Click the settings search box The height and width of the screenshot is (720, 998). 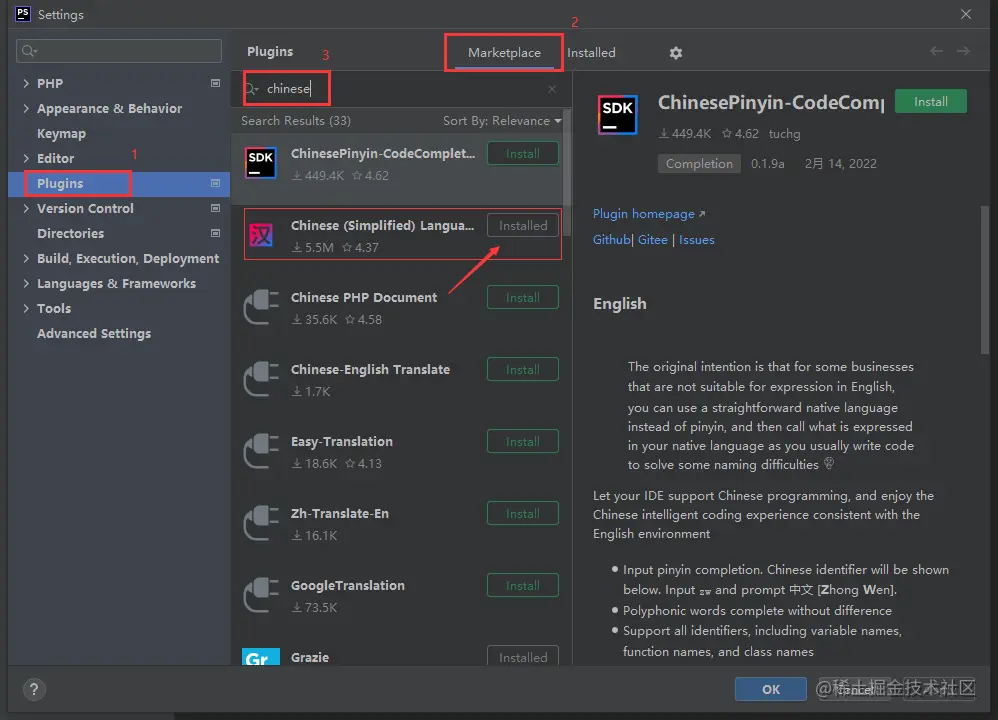(119, 51)
